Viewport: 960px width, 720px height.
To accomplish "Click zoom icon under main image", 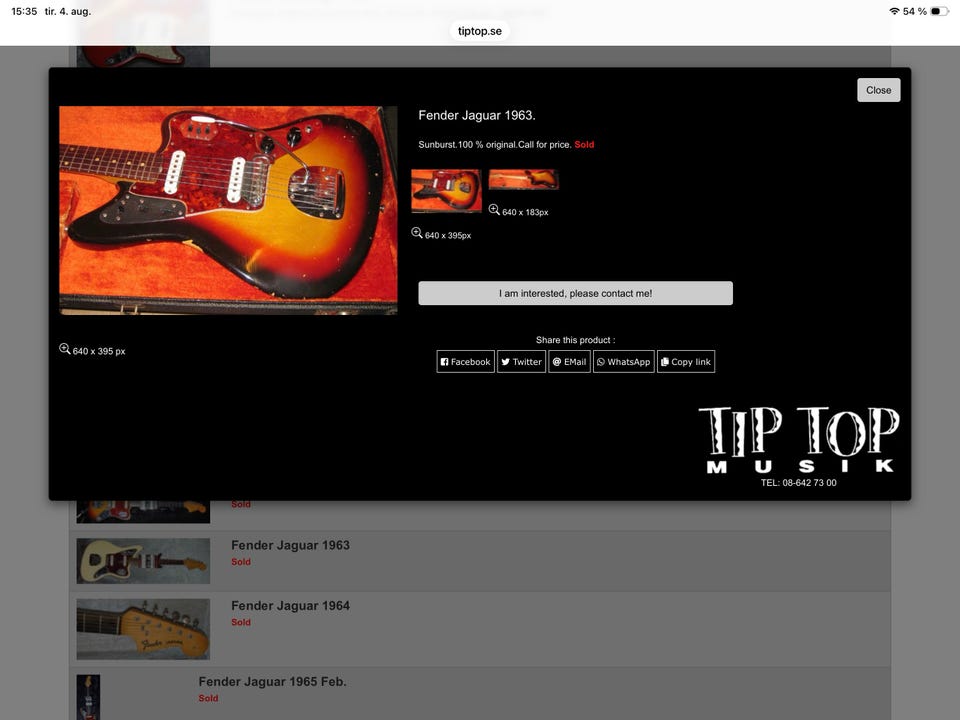I will coord(64,349).
